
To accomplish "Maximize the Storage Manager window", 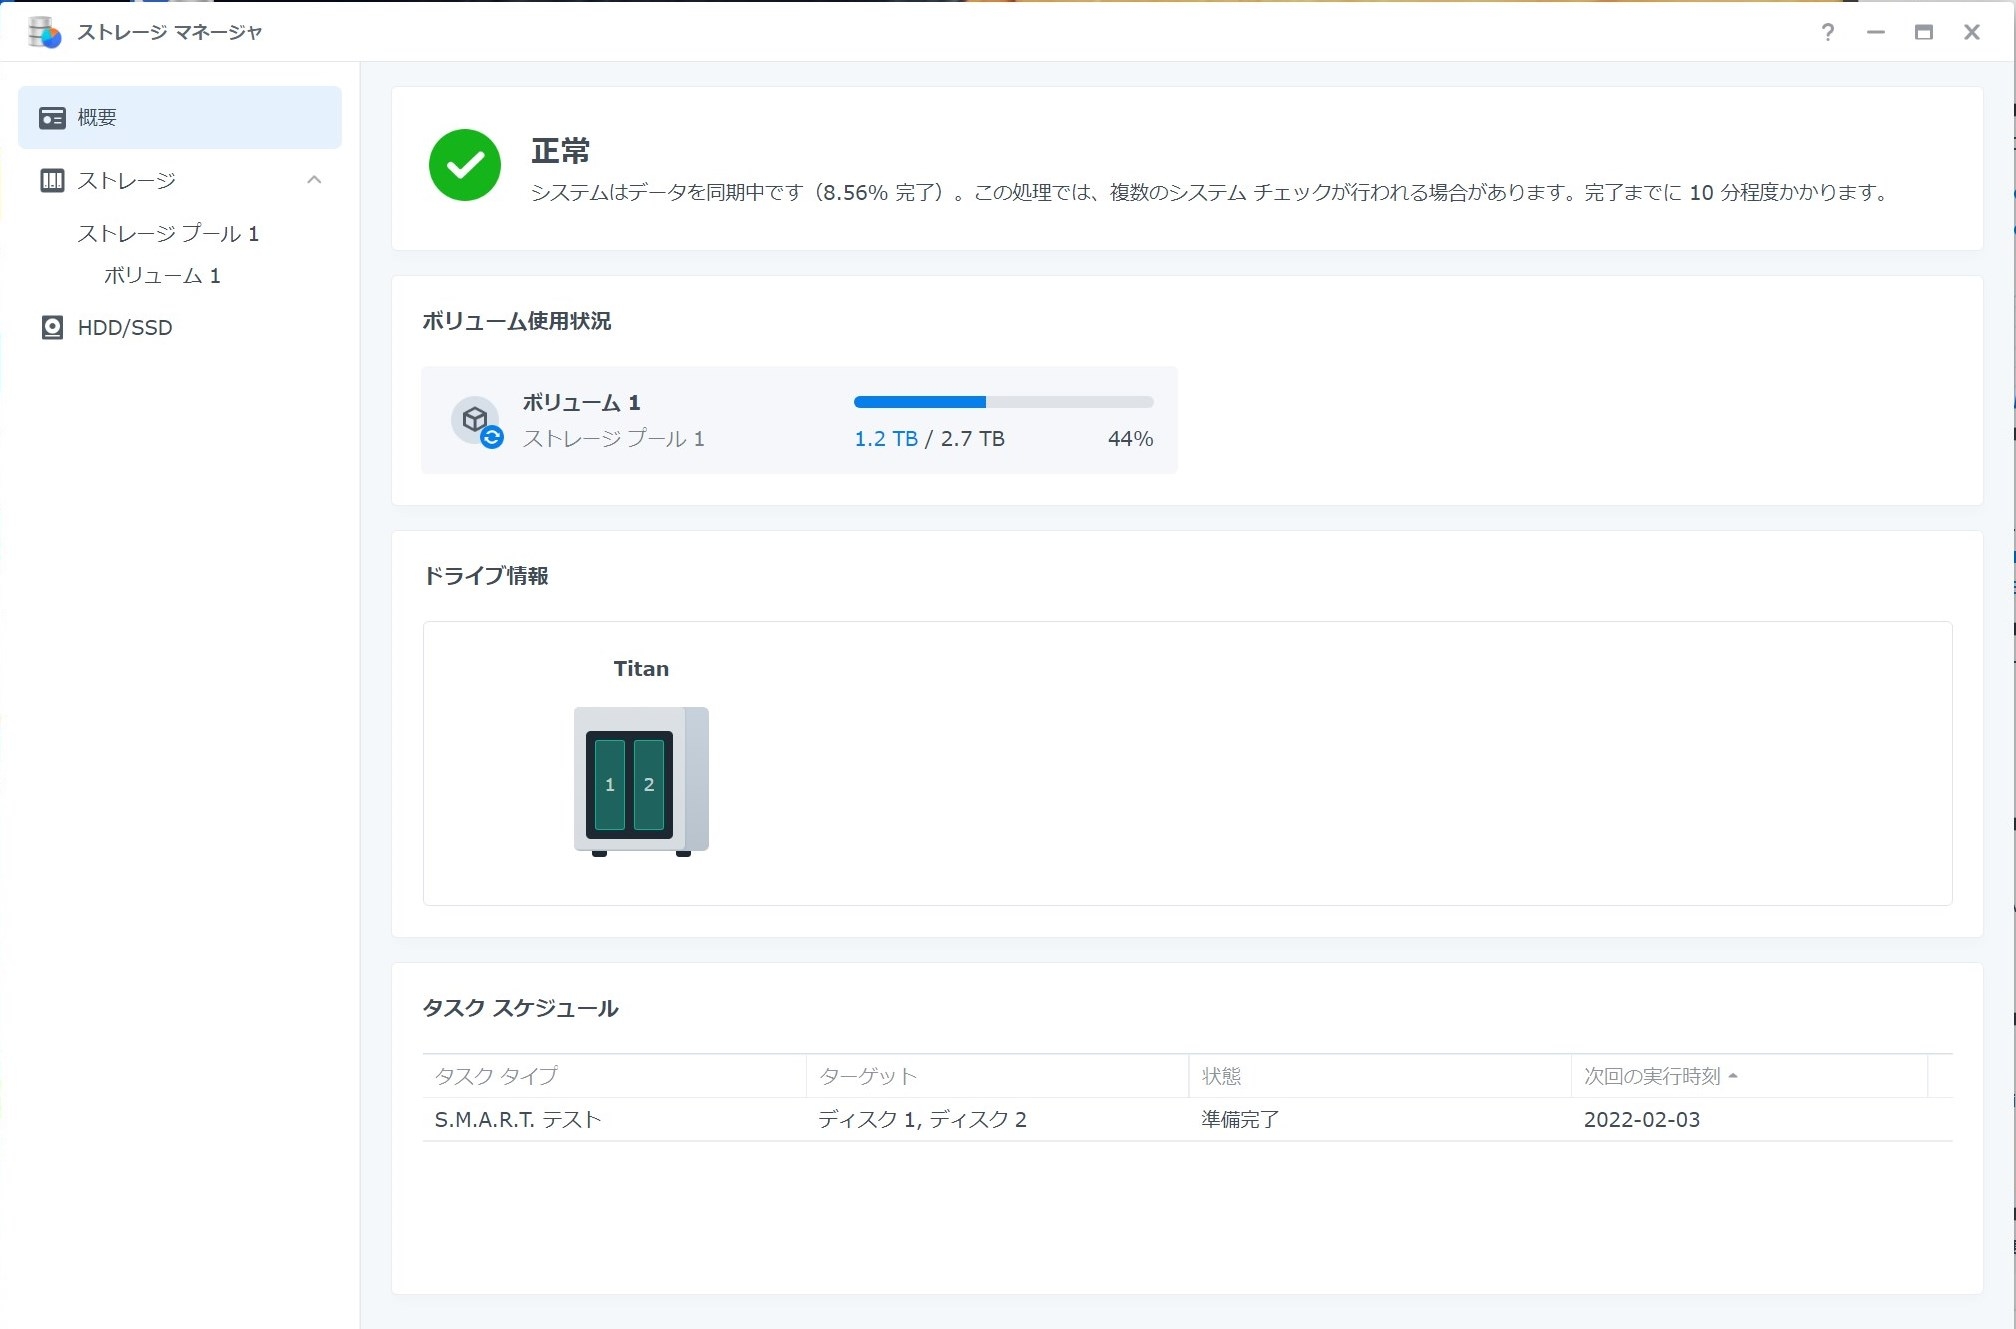I will tap(1923, 32).
